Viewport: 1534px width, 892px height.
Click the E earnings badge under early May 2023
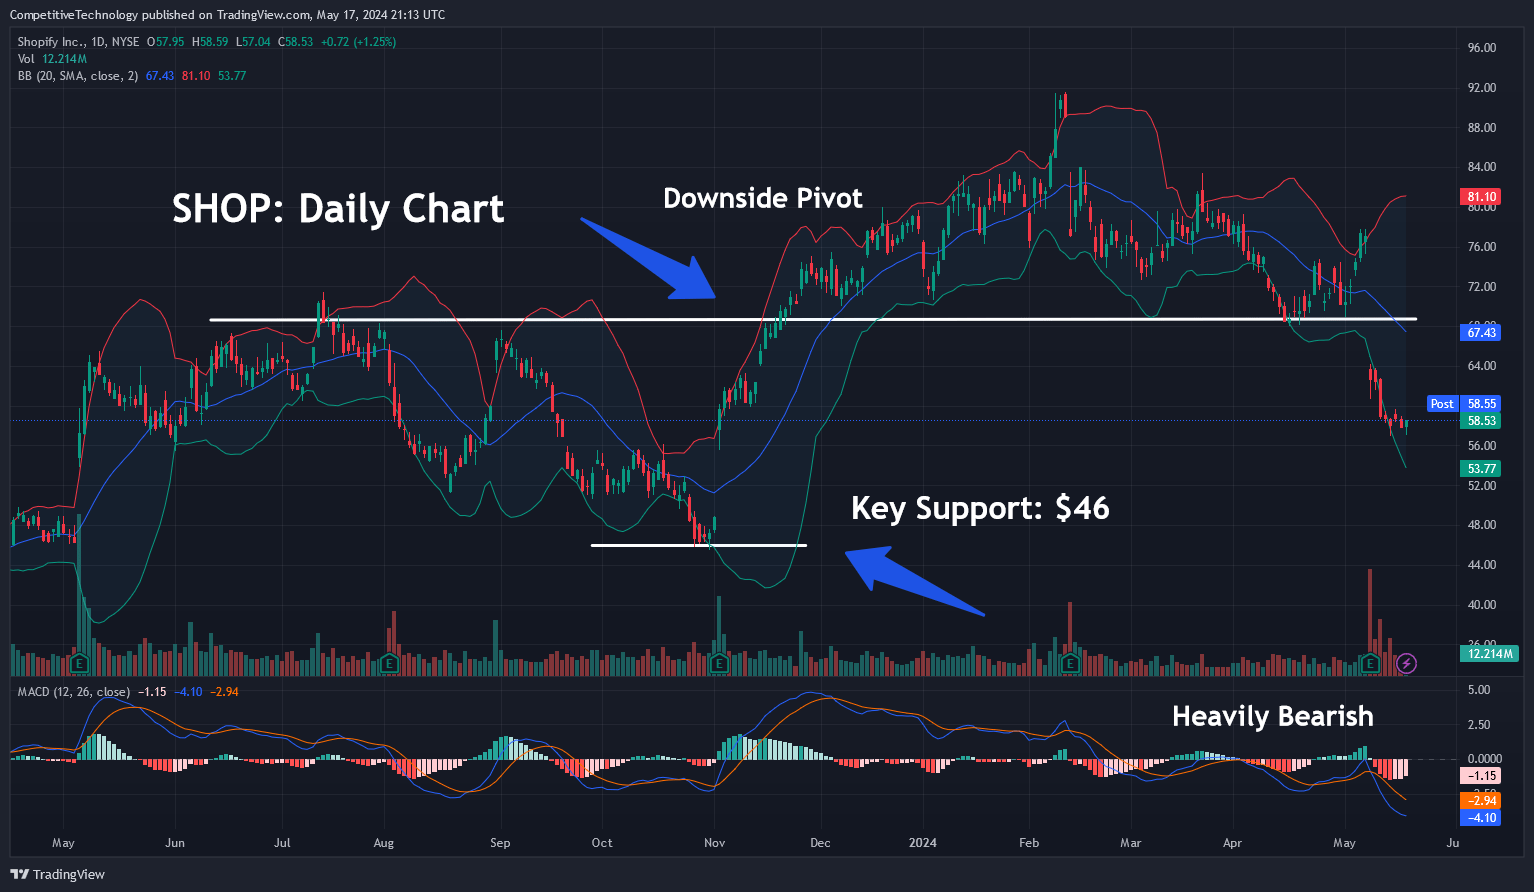tap(78, 663)
